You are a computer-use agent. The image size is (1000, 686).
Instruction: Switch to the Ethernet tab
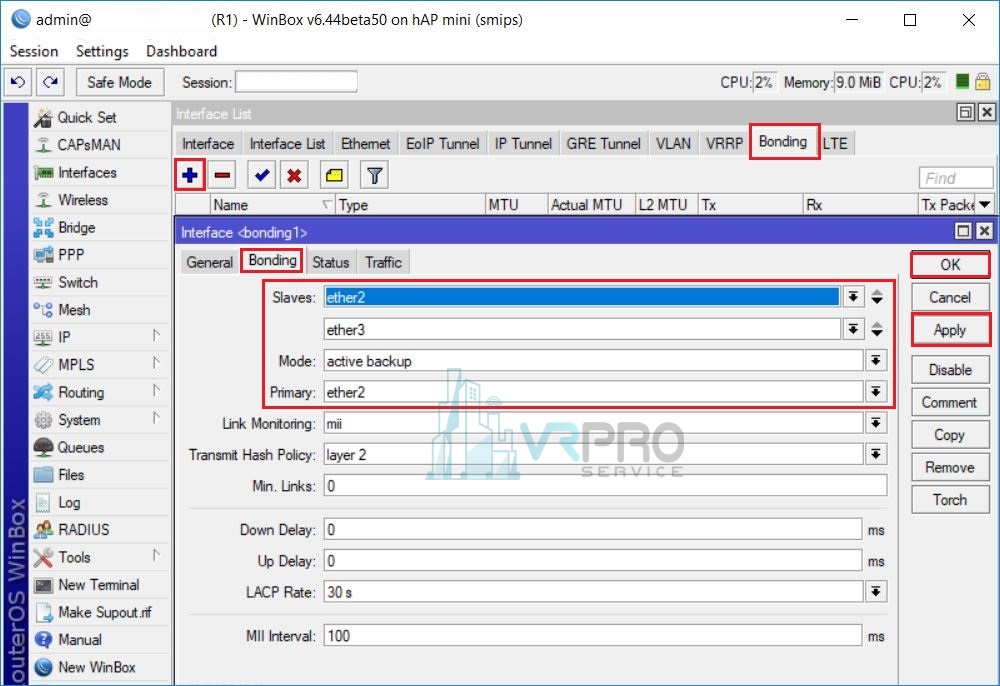coord(365,143)
